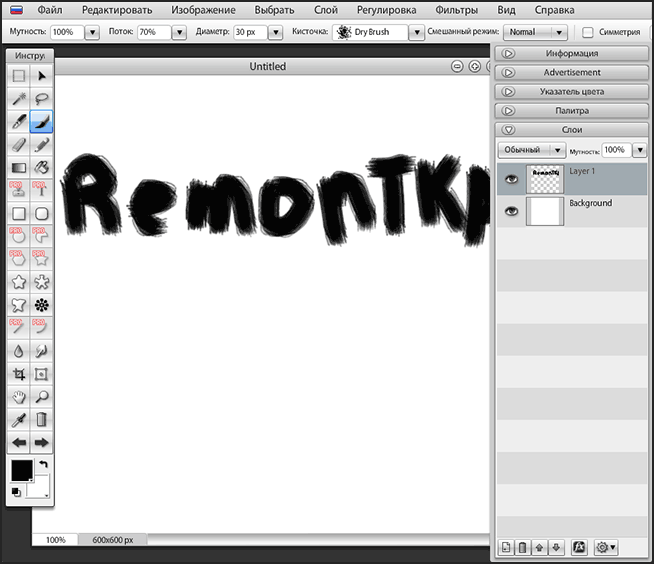Open layer effects fx button
654x564 pixels.
pyautogui.click(x=579, y=547)
